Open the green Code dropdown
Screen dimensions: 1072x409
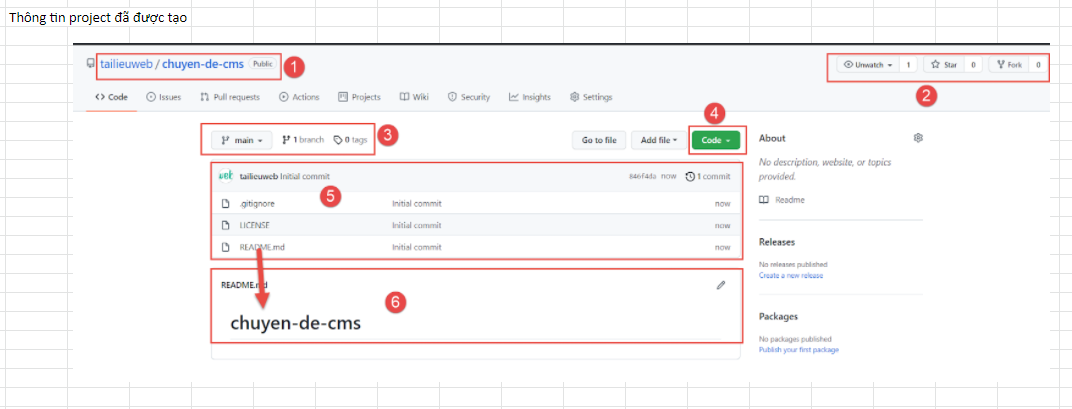(x=716, y=140)
